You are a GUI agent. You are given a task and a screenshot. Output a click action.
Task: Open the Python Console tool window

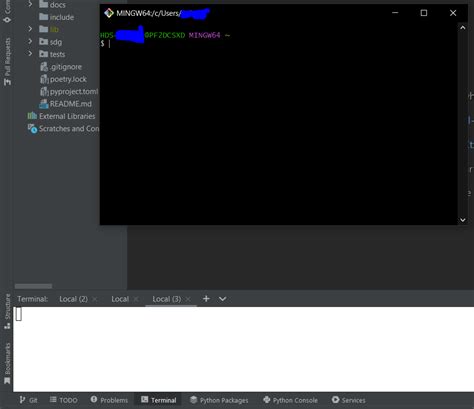click(x=290, y=400)
